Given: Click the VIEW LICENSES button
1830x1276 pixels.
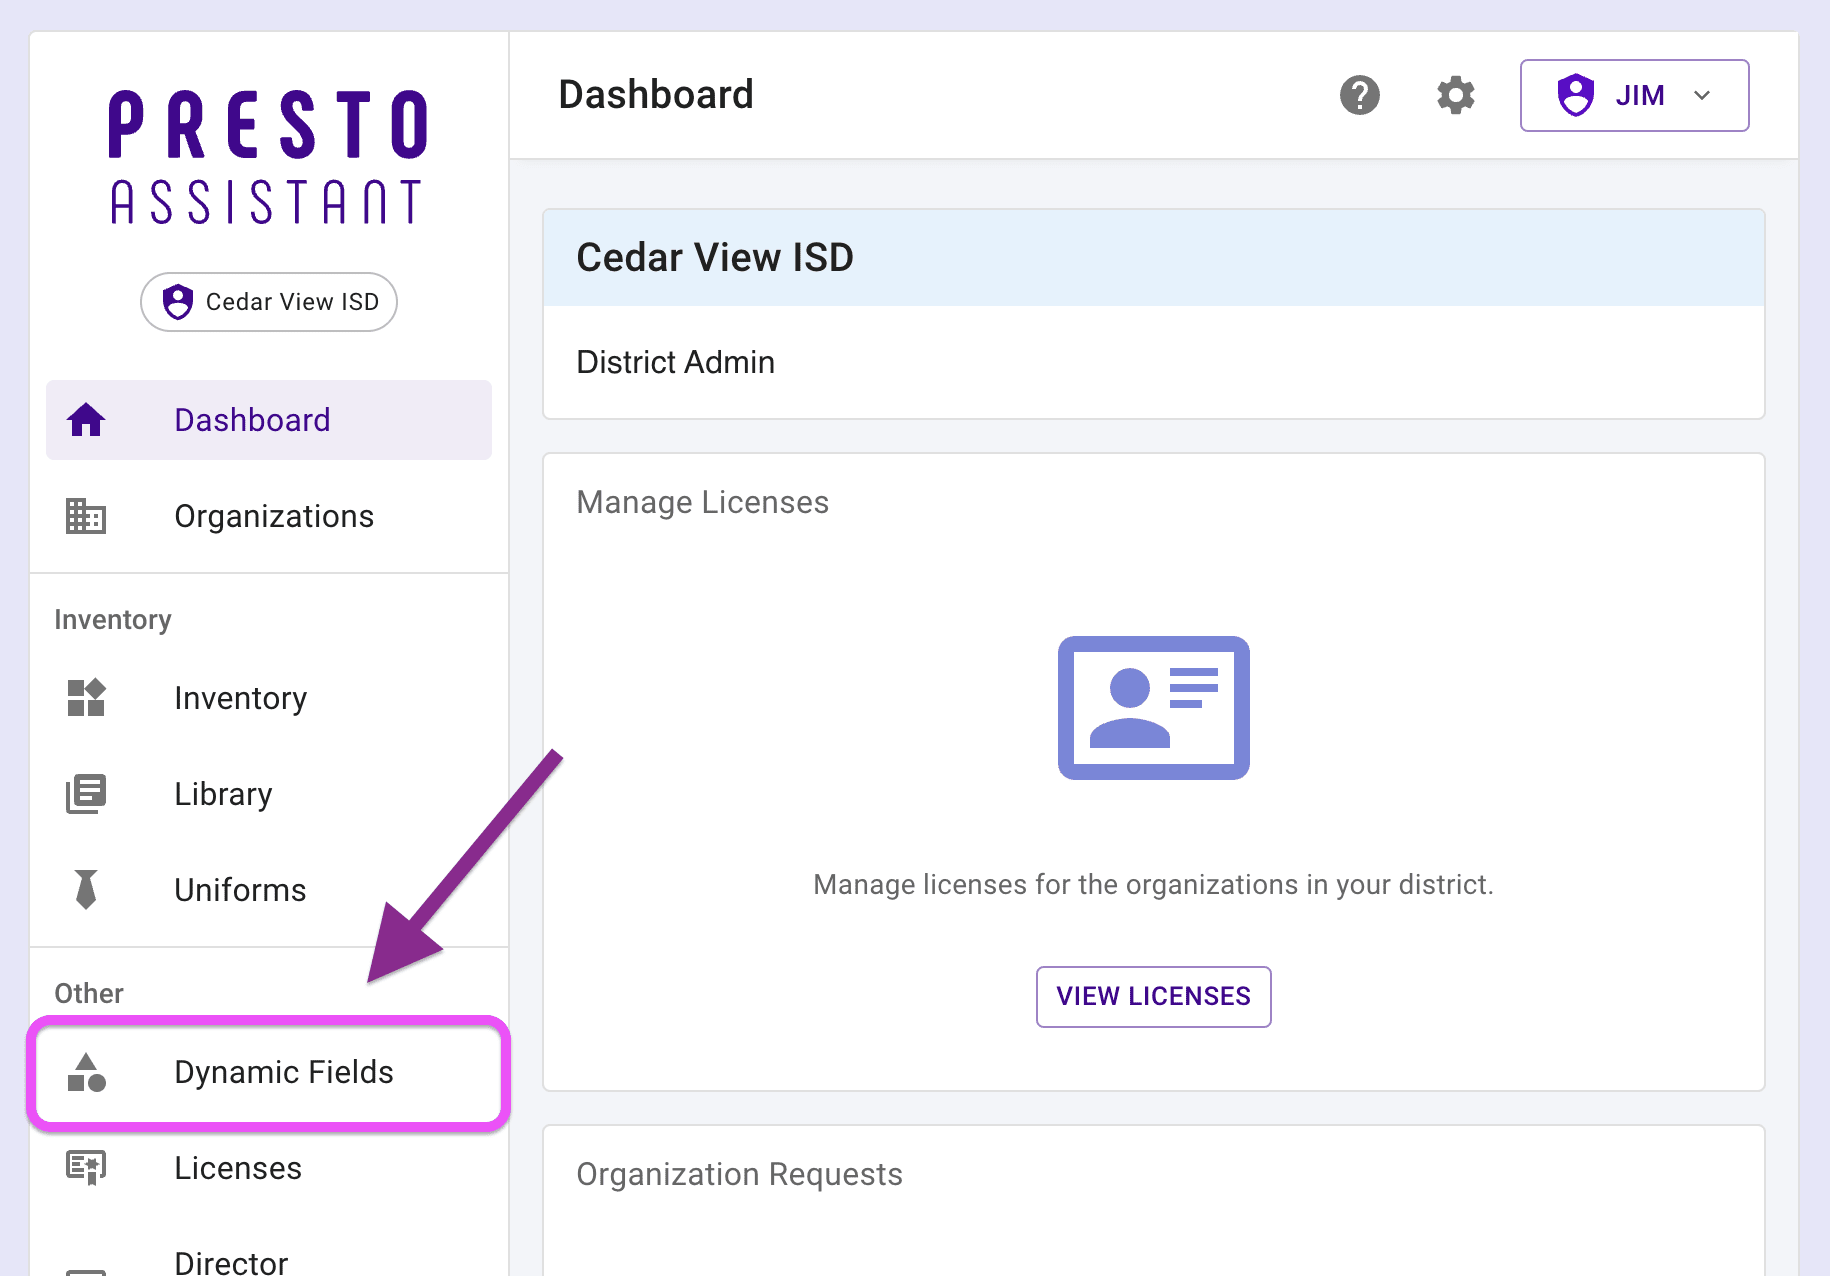Looking at the screenshot, I should pos(1153,996).
